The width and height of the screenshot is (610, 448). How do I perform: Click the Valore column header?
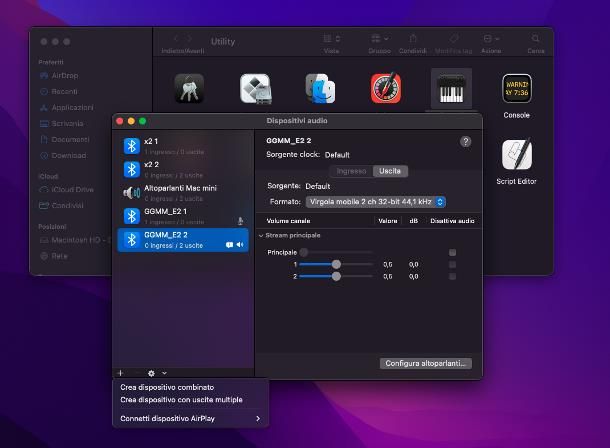pyautogui.click(x=387, y=221)
